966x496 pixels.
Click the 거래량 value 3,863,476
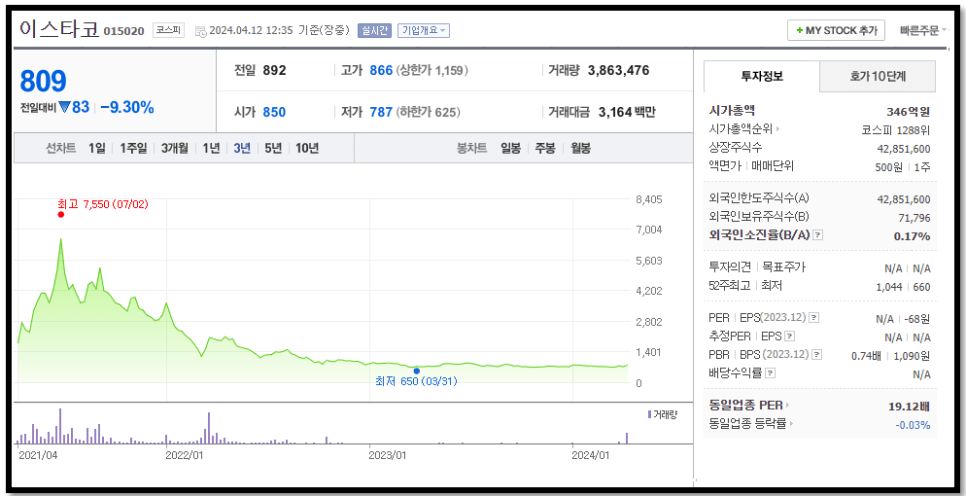[619, 70]
